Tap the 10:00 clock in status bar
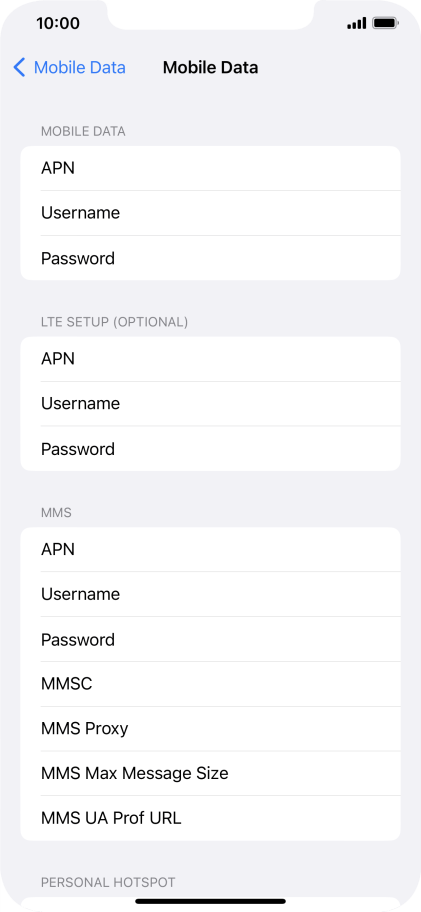 click(58, 24)
